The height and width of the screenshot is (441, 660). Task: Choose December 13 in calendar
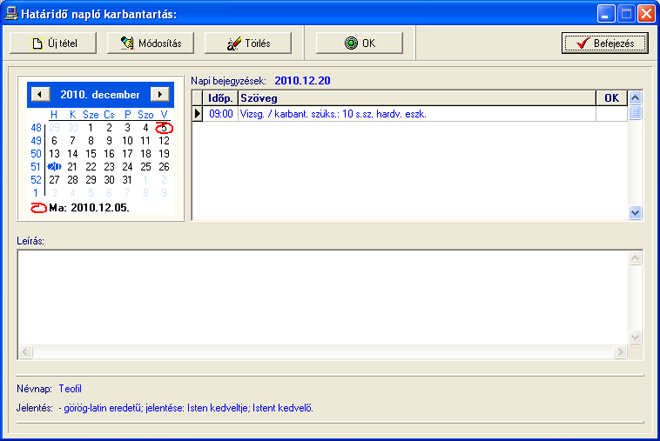click(x=54, y=154)
